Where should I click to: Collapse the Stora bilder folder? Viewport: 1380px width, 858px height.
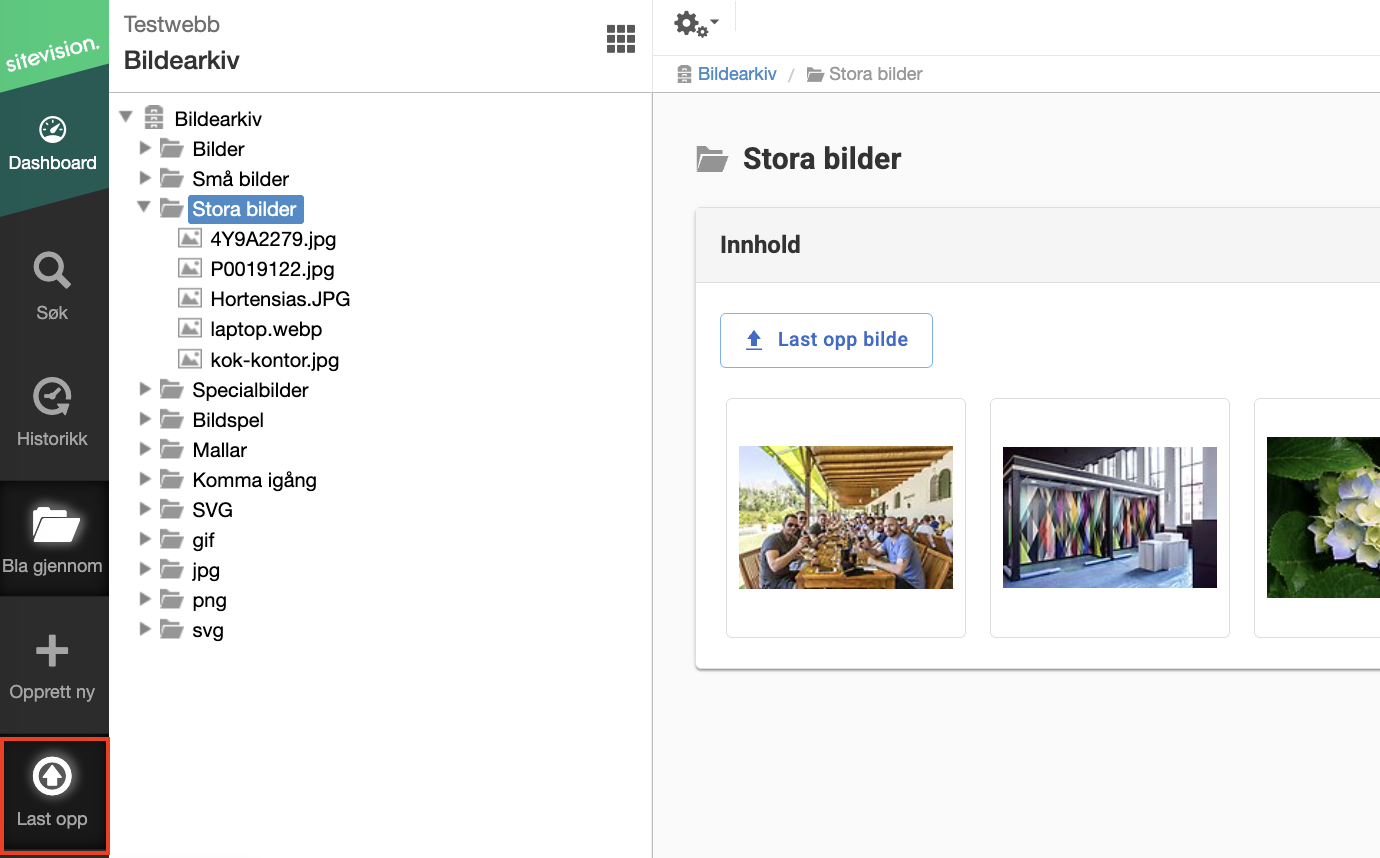(x=145, y=208)
